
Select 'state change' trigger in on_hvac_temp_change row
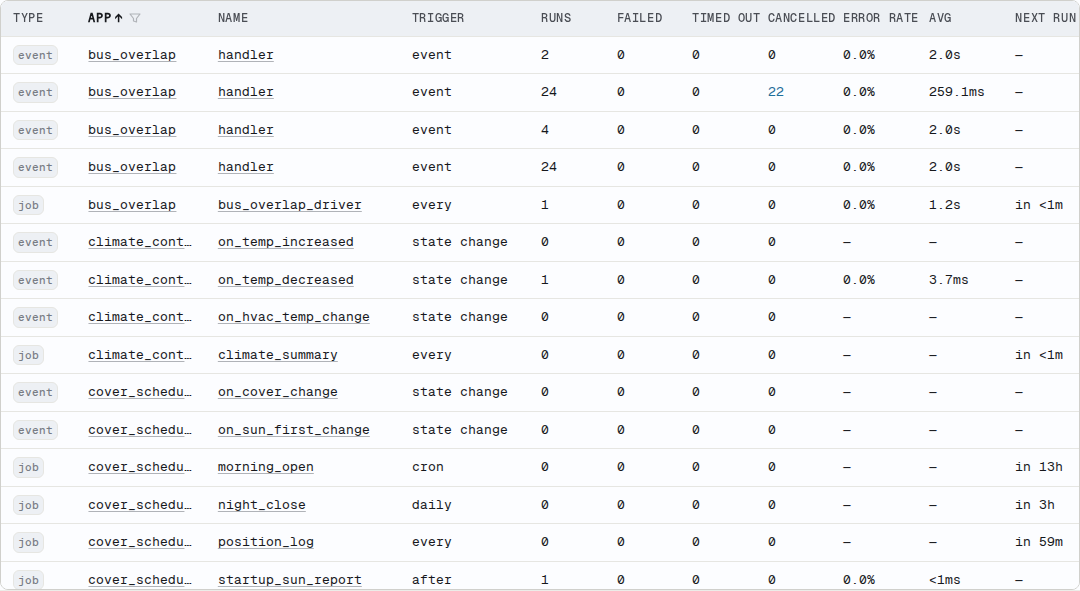tap(459, 318)
